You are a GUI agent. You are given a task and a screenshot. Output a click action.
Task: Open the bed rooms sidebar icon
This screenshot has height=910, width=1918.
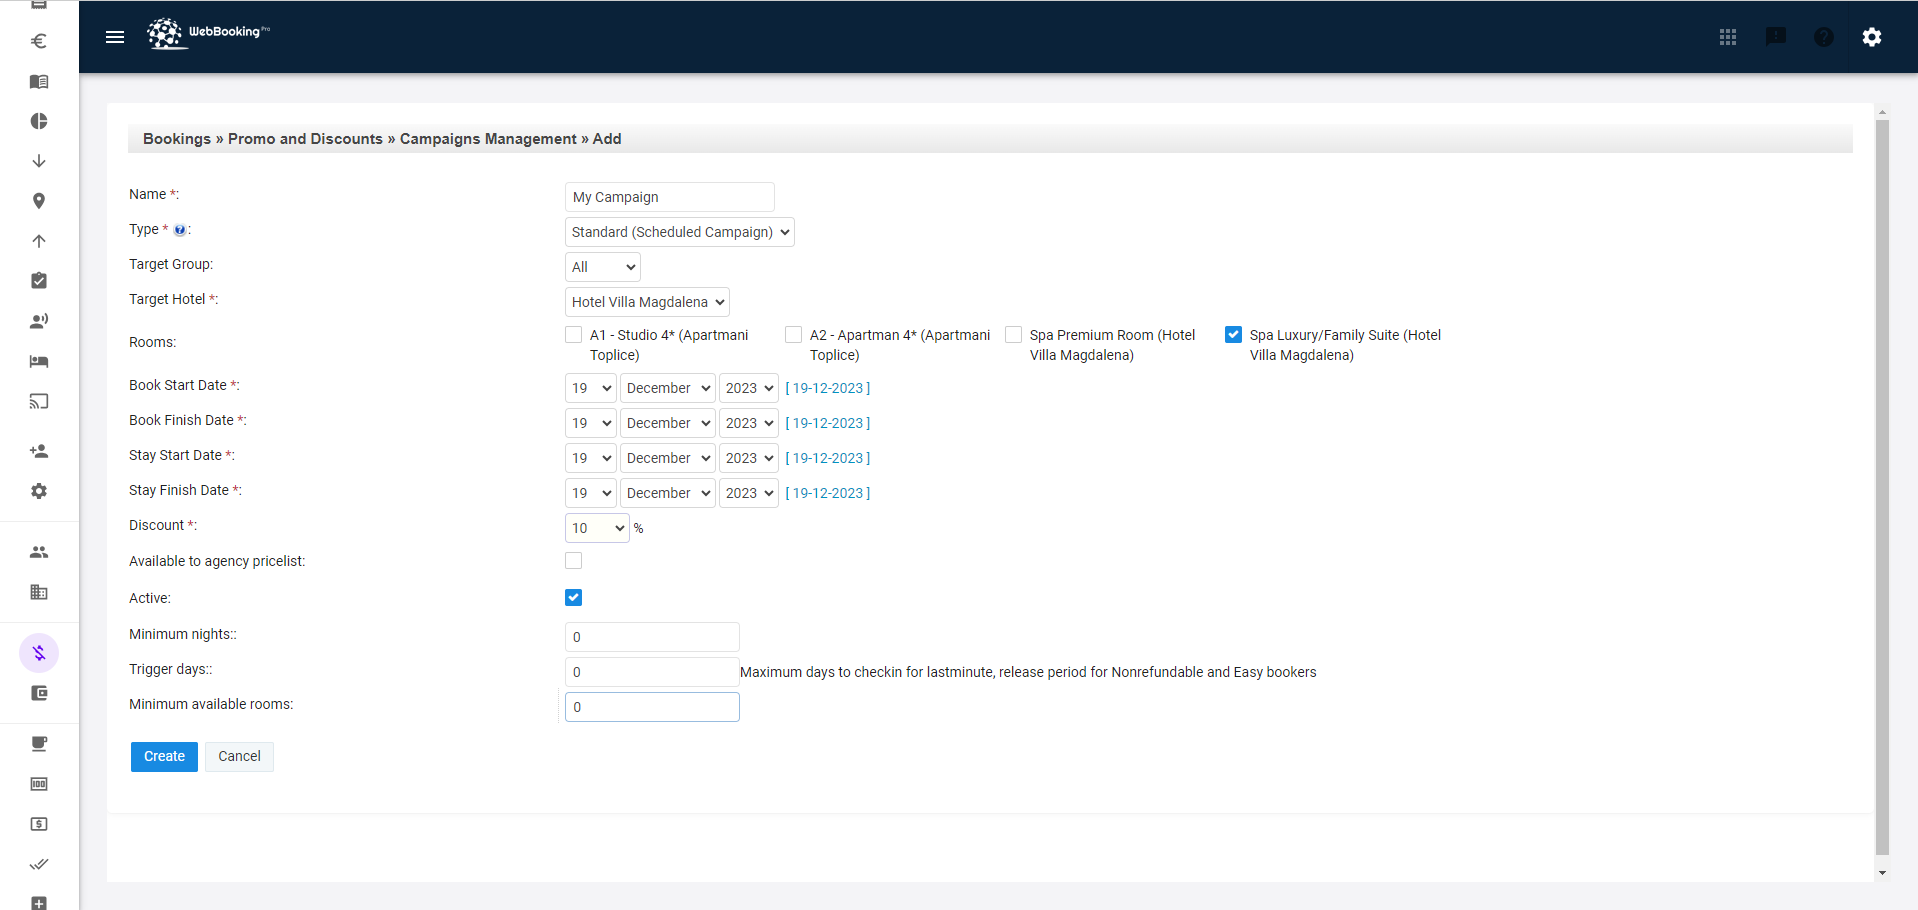pos(39,361)
